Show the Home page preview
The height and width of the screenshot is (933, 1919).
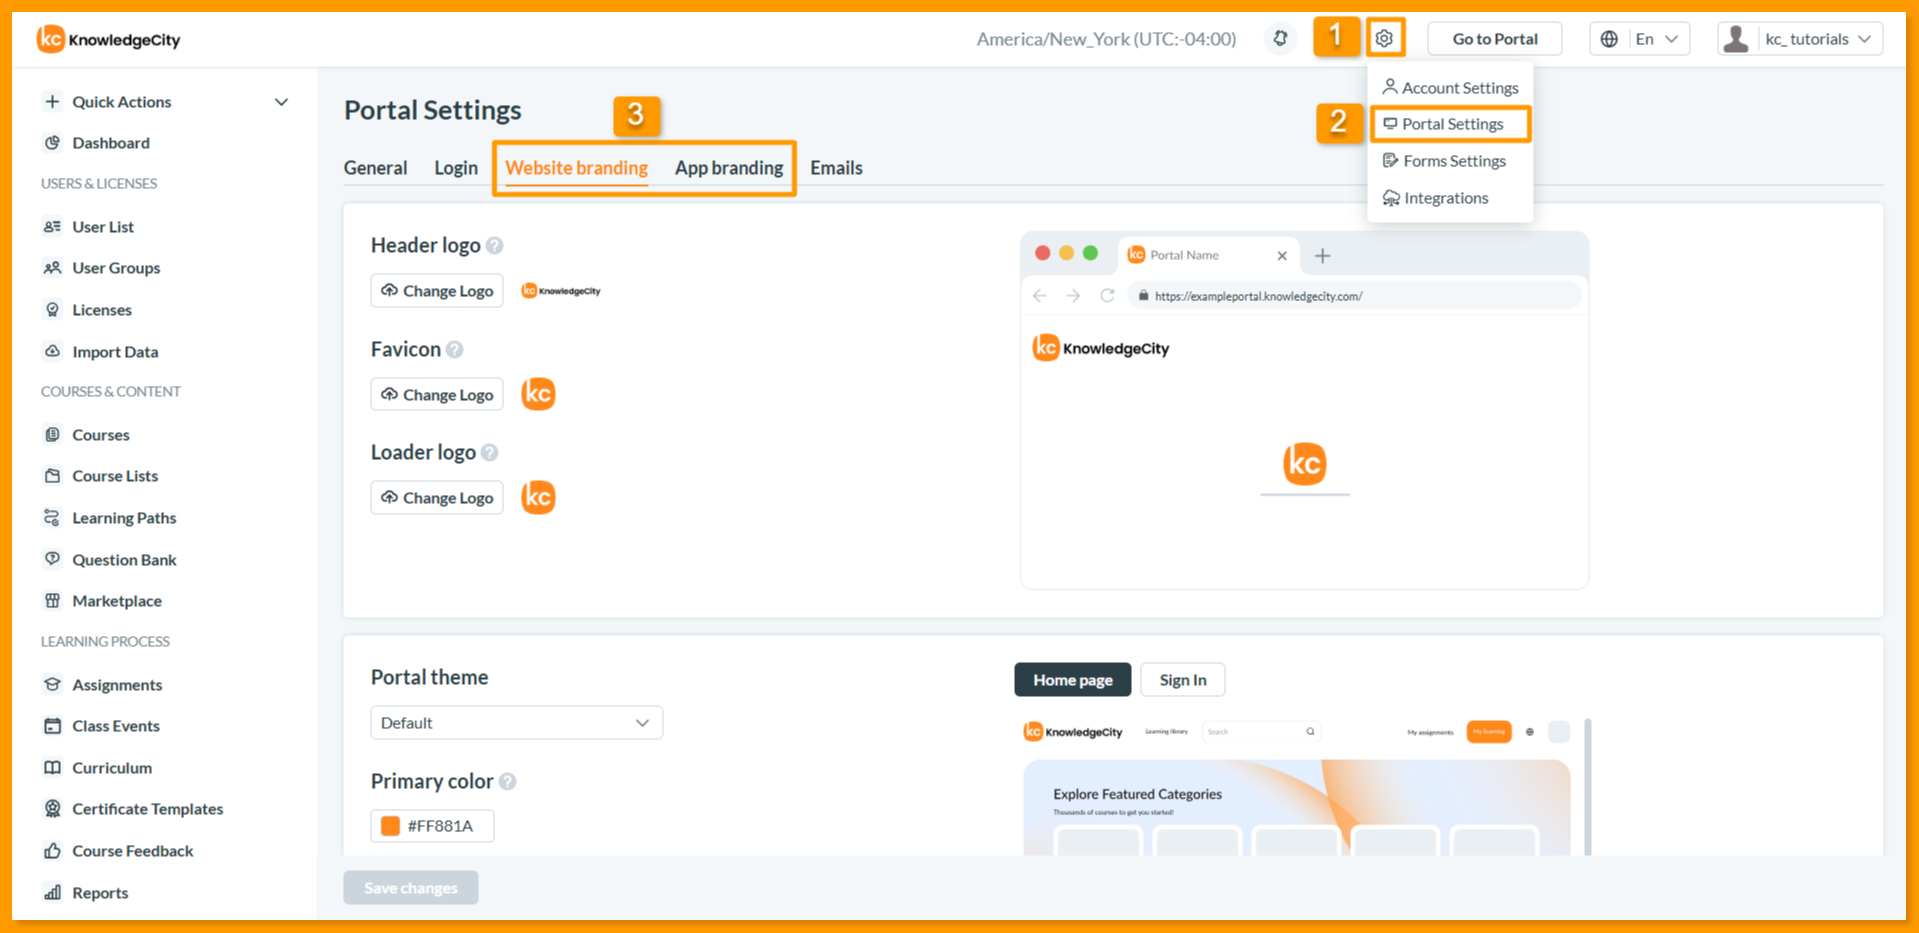[x=1072, y=680]
